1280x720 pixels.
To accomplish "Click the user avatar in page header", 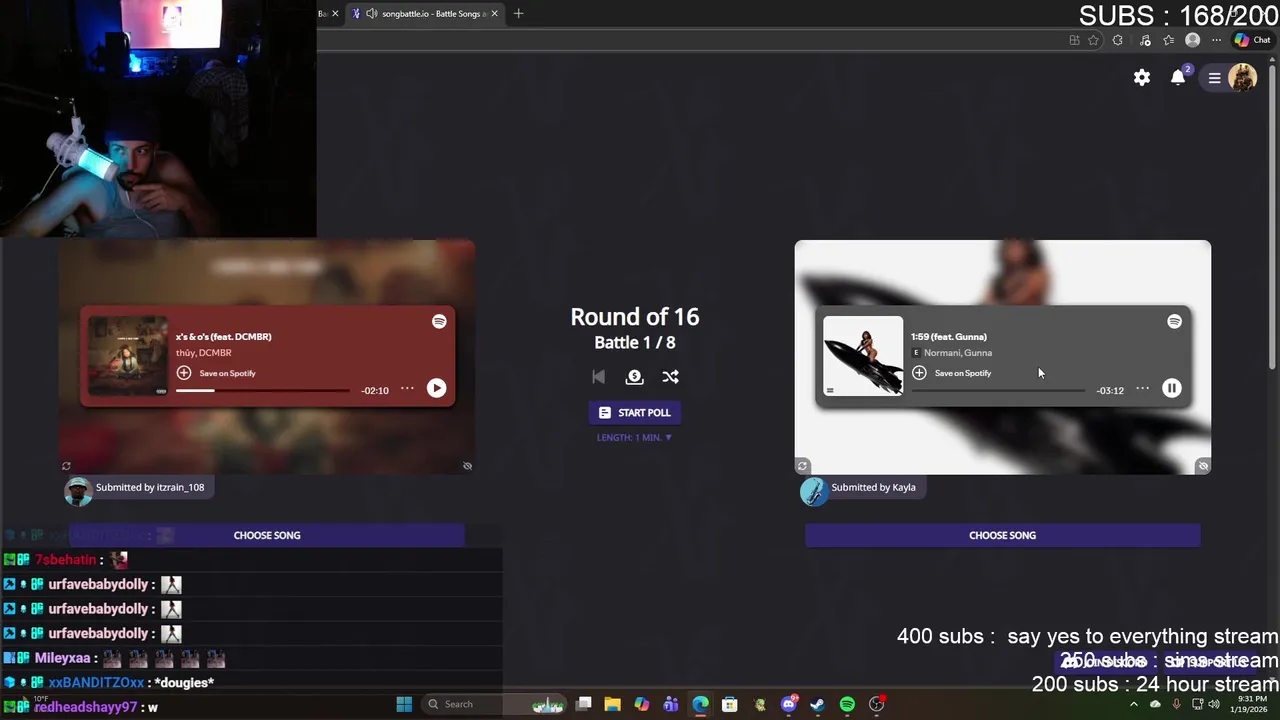I will click(x=1242, y=78).
